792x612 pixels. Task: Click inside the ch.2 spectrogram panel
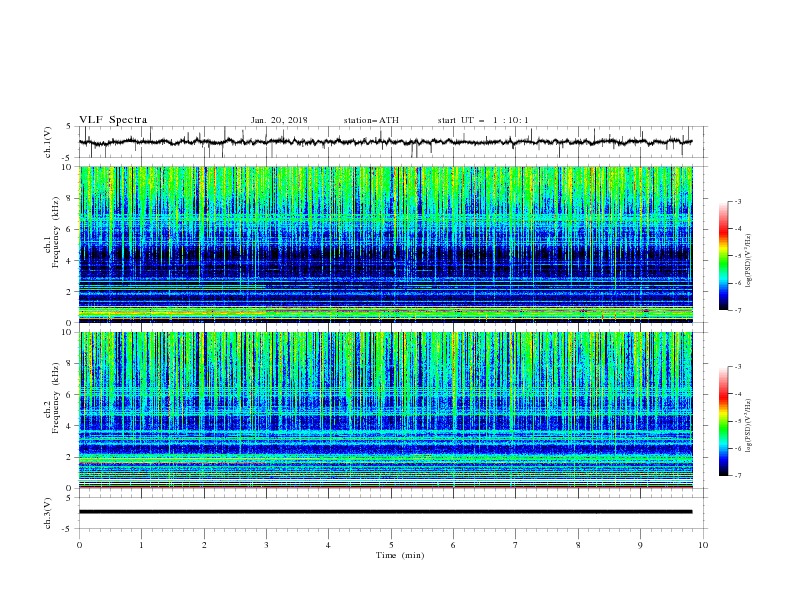[x=386, y=410]
